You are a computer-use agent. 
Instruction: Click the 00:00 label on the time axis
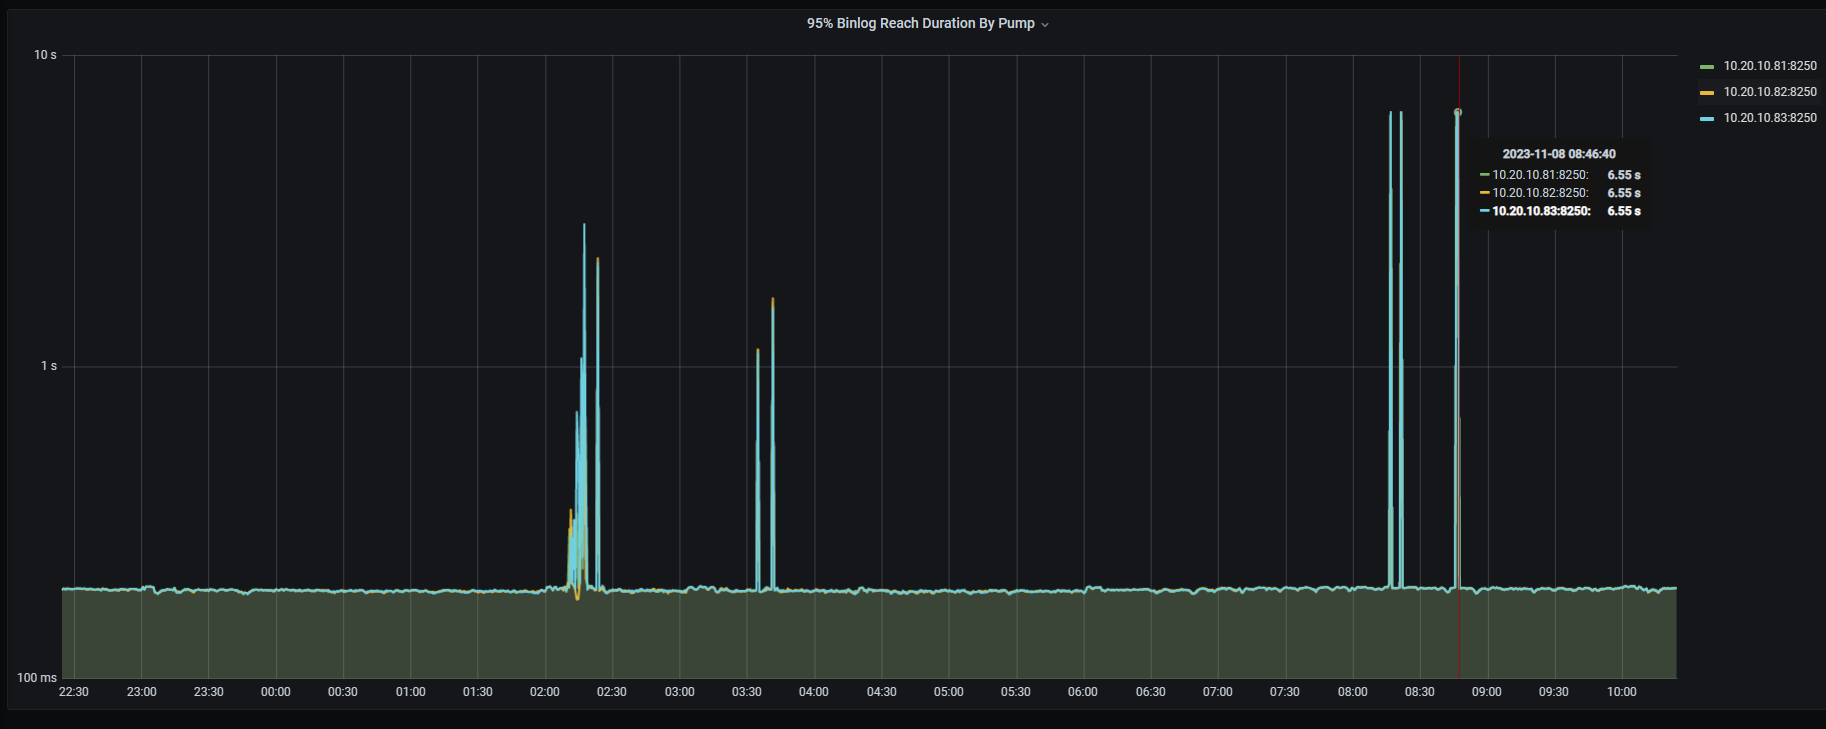click(276, 692)
